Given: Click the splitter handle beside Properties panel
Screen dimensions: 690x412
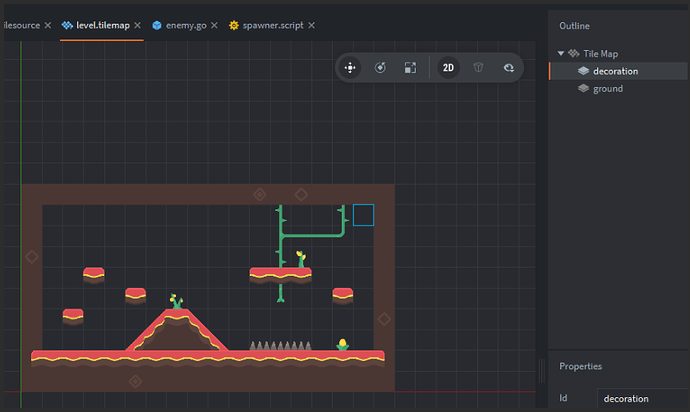Looking at the screenshot, I should [x=542, y=371].
